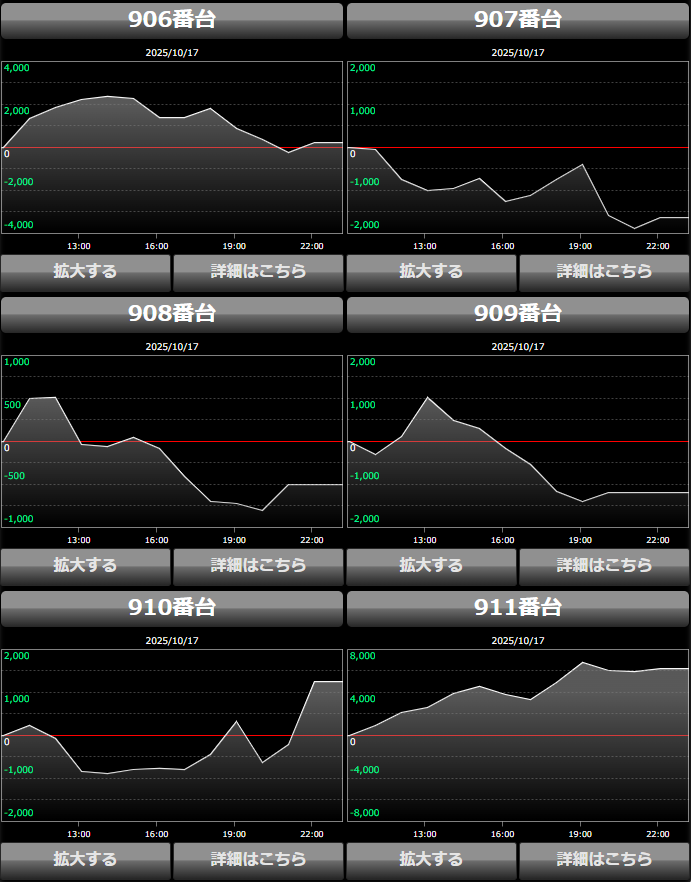Select 詳細はこちら under the 909番台 chart

pyautogui.click(x=604, y=565)
